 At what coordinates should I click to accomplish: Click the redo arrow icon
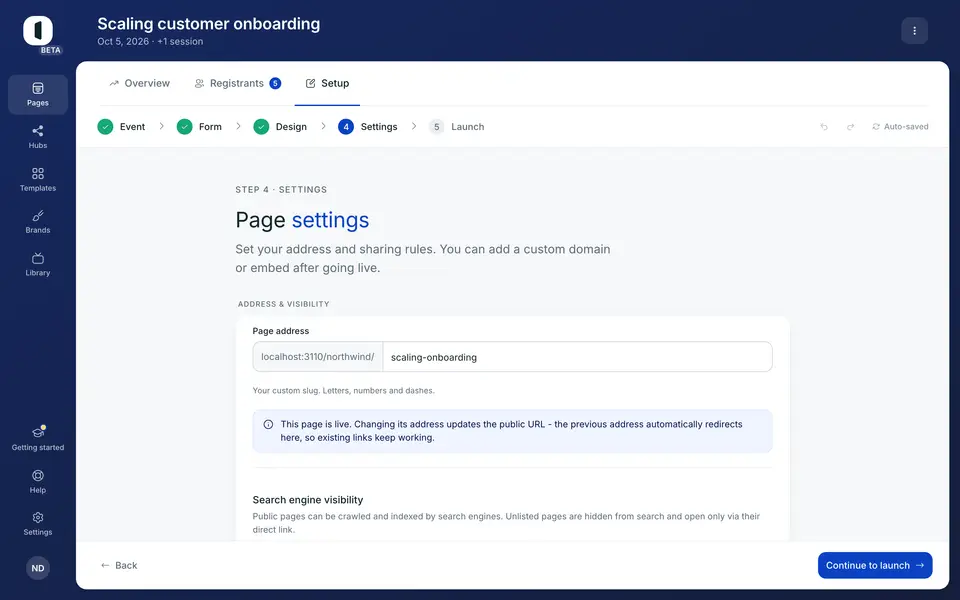(x=850, y=127)
